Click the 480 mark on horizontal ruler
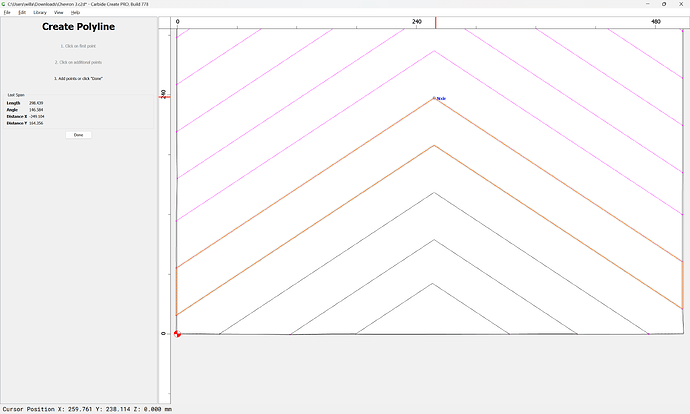The height and width of the screenshot is (414, 690). [656, 21]
